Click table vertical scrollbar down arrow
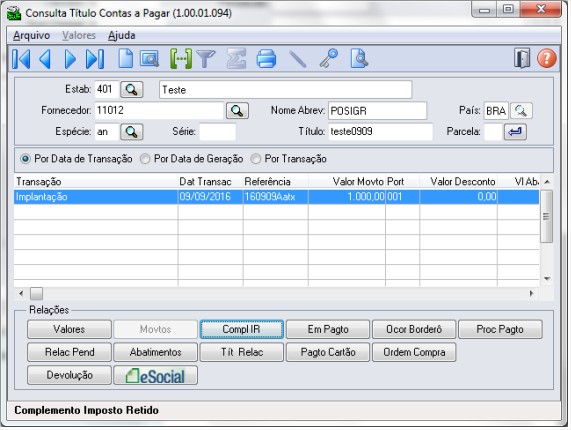Image resolution: width=571 pixels, height=430 pixels. pos(547,279)
